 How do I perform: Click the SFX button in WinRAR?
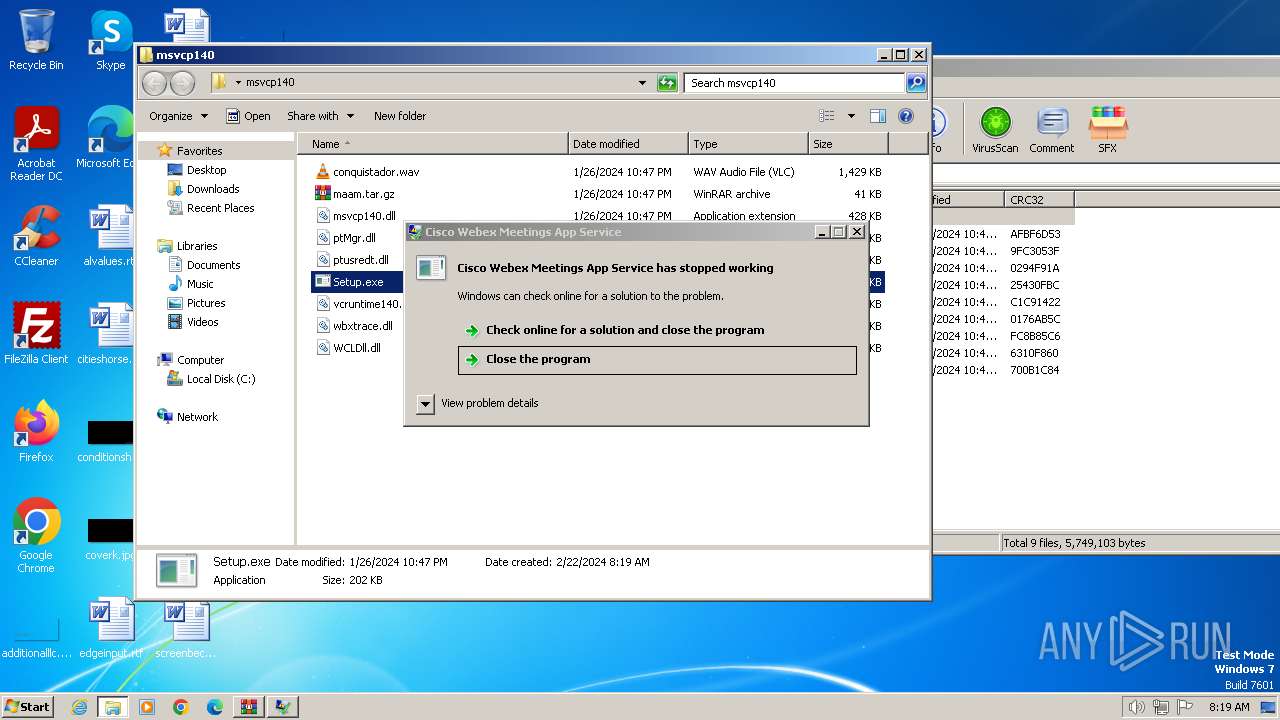[1107, 131]
